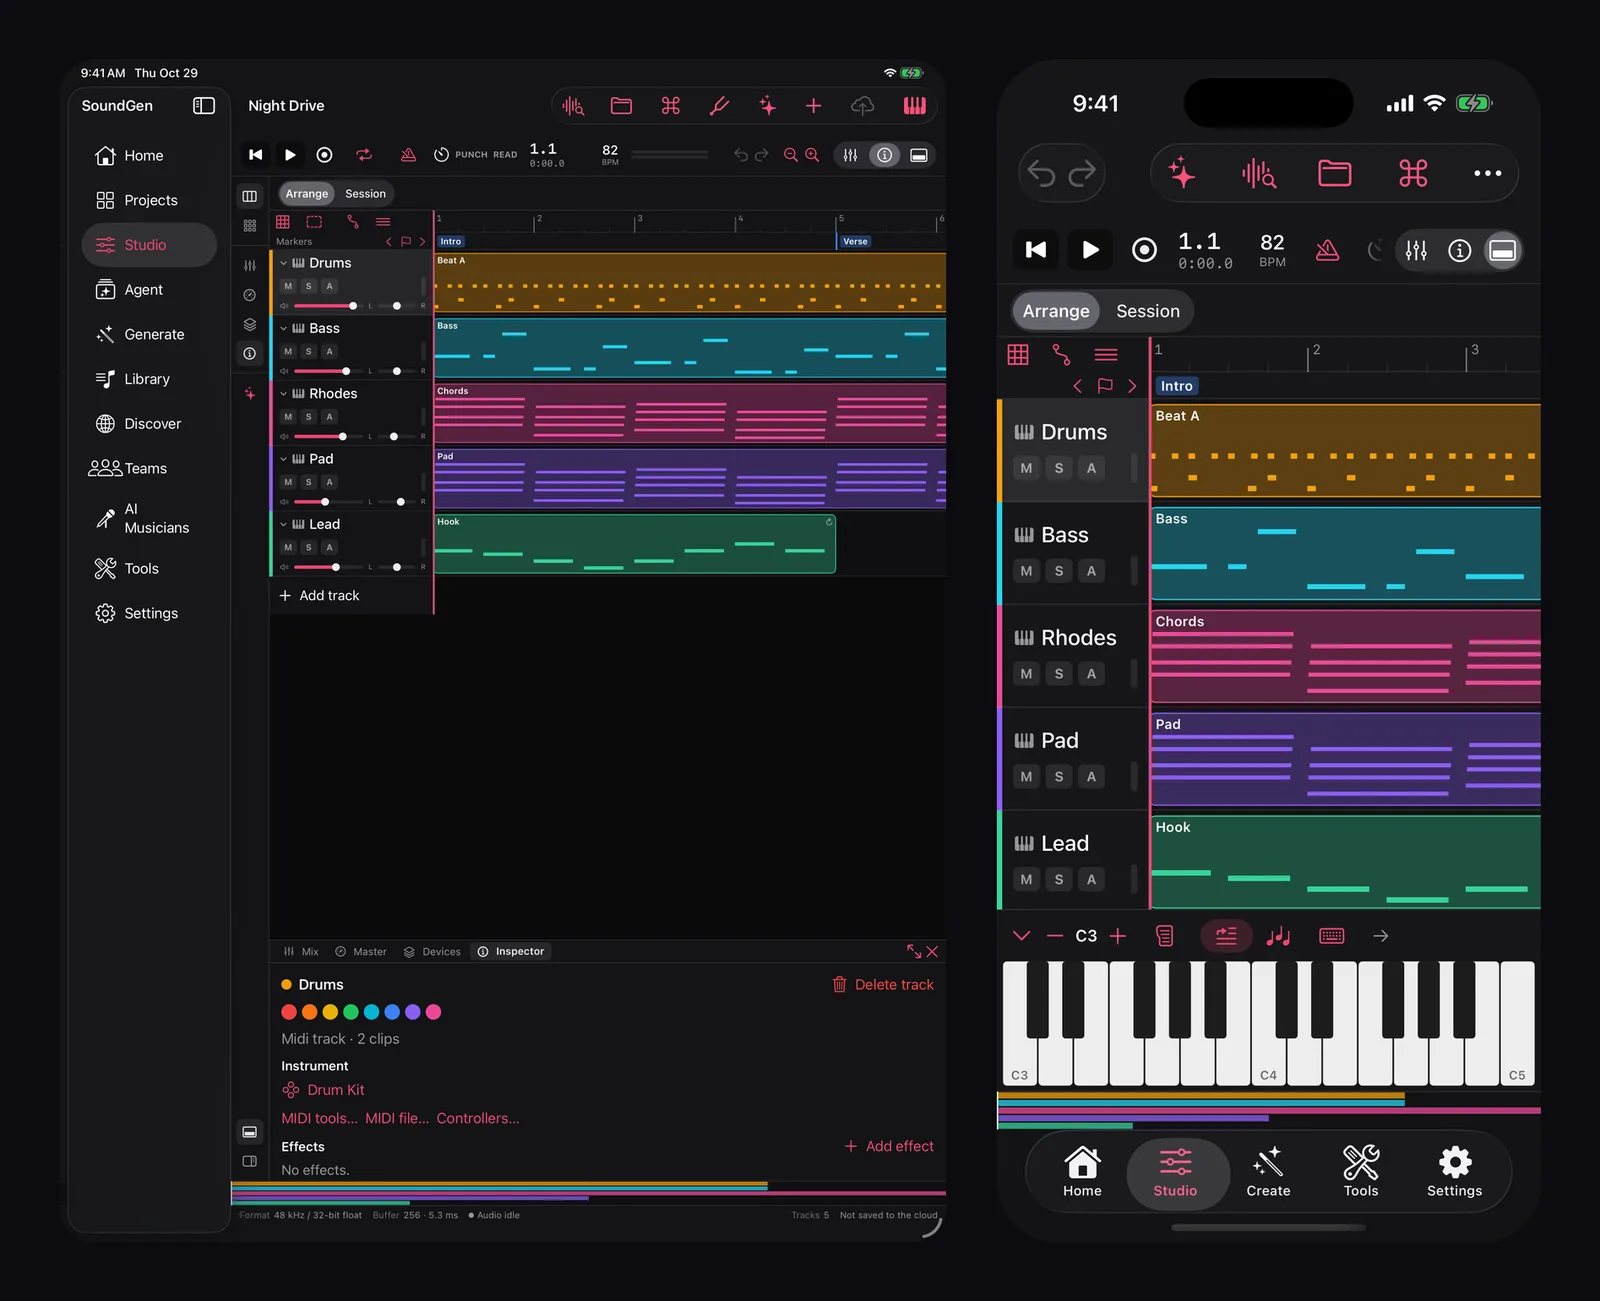This screenshot has width=1600, height=1301.
Task: Open the sparkle AI icon in phone toolbar
Action: [x=1182, y=173]
